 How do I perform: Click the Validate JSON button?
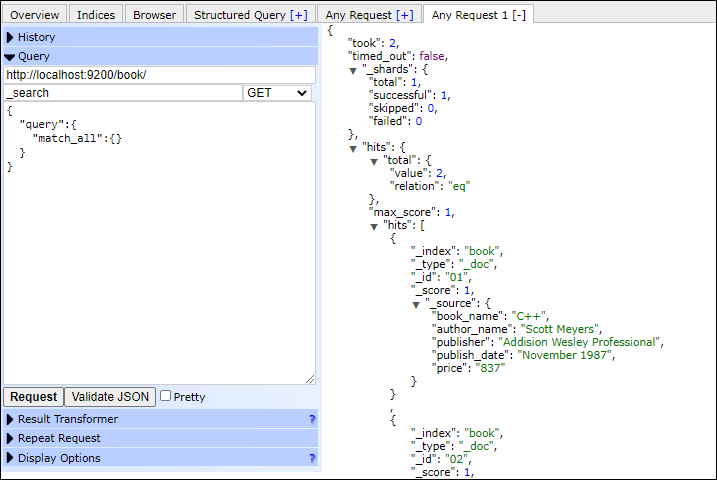(x=110, y=396)
